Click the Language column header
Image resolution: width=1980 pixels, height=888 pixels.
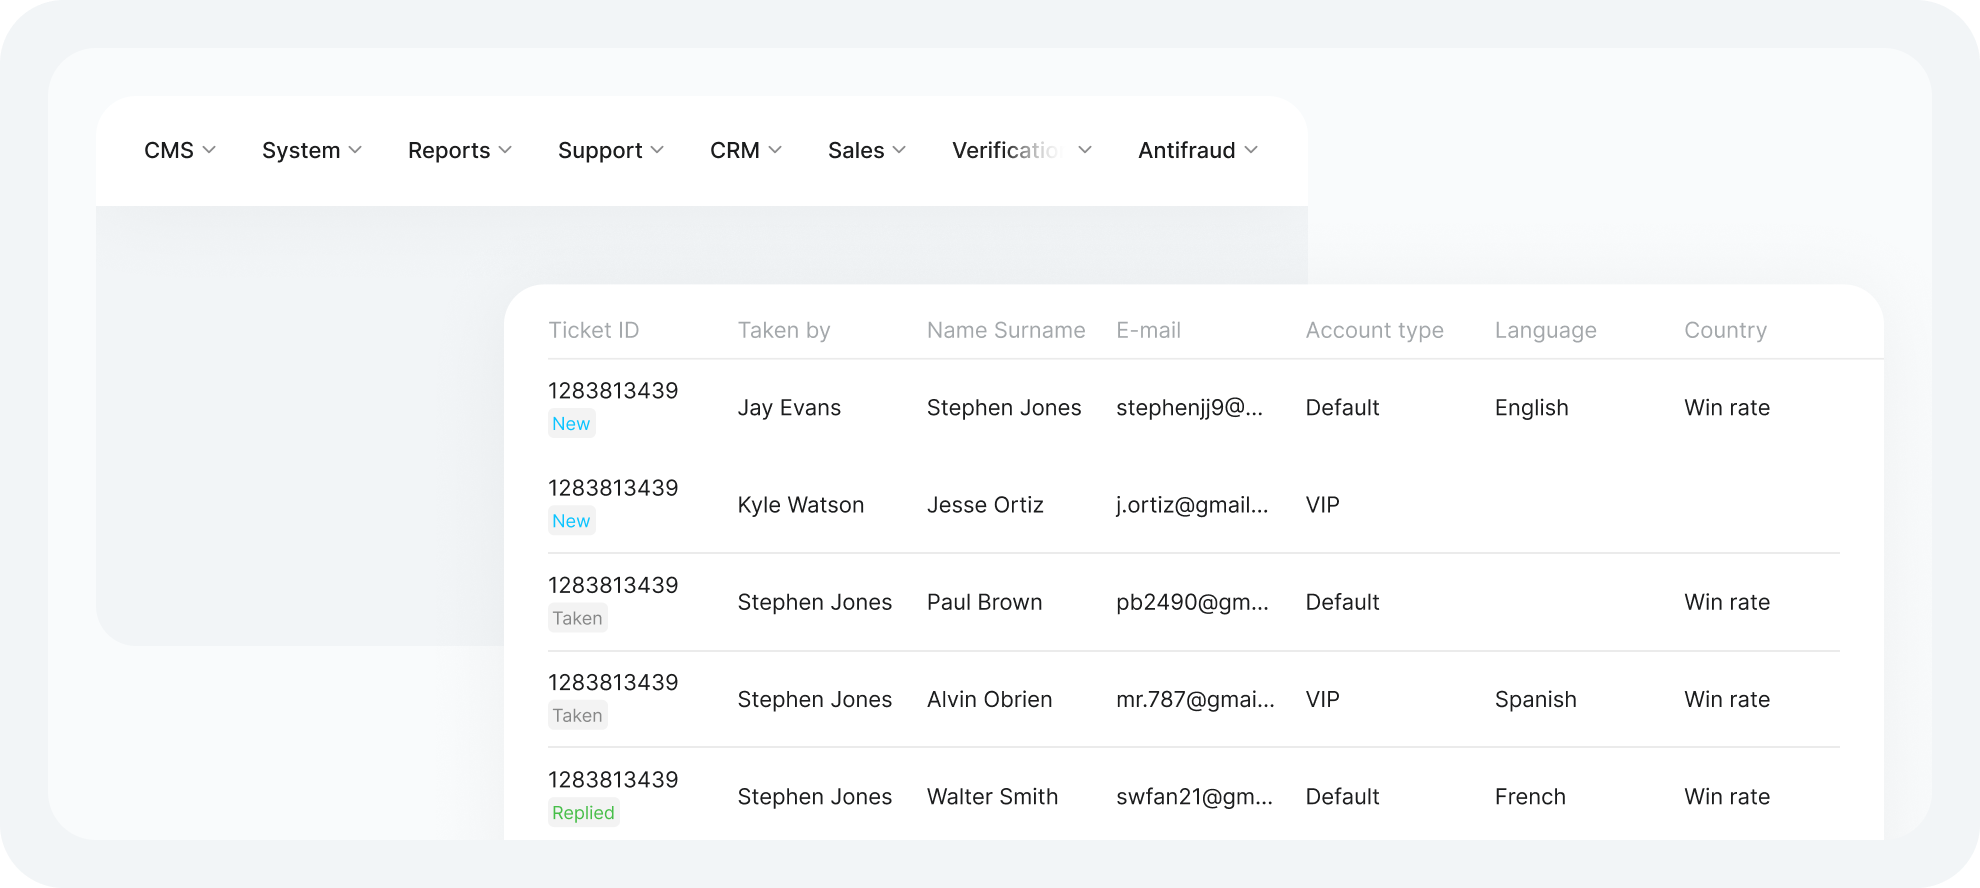[x=1545, y=330]
